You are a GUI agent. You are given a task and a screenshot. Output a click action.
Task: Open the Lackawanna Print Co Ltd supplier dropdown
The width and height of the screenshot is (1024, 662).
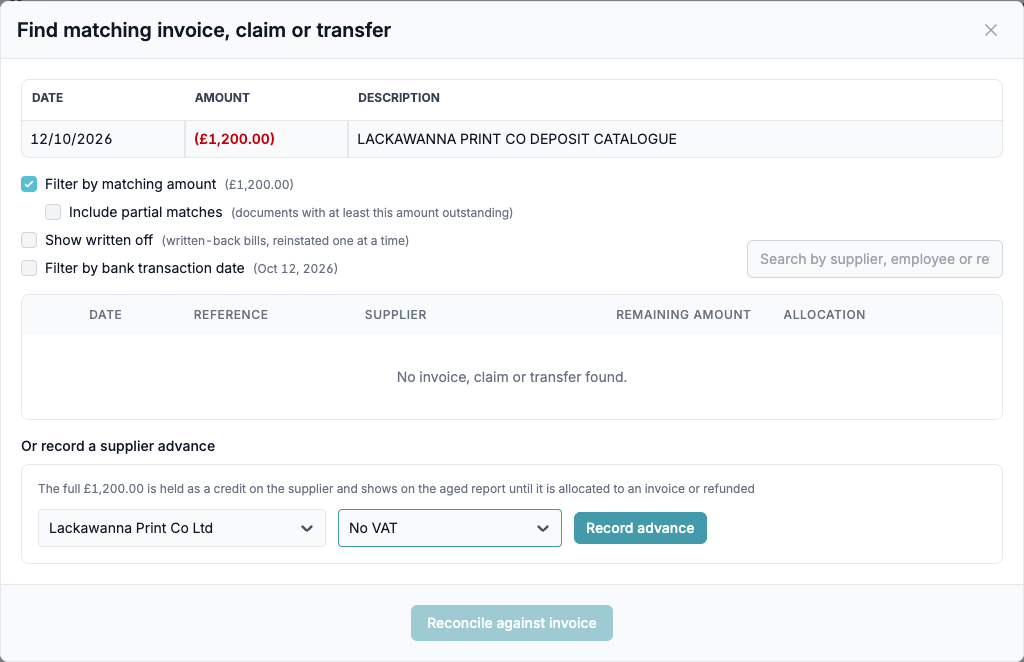click(x=182, y=528)
